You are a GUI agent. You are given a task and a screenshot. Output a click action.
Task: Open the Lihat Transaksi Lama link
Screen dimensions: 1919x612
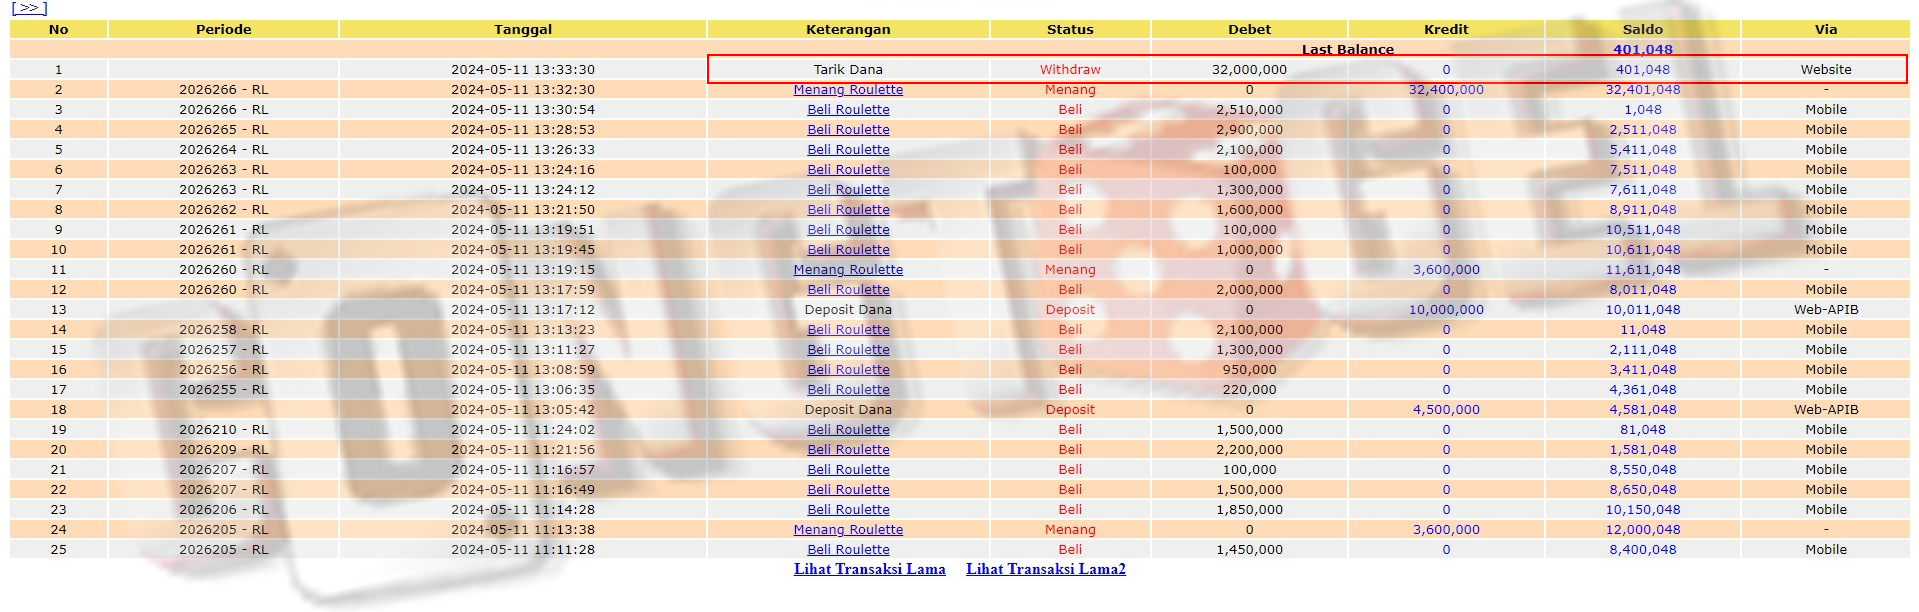(869, 569)
